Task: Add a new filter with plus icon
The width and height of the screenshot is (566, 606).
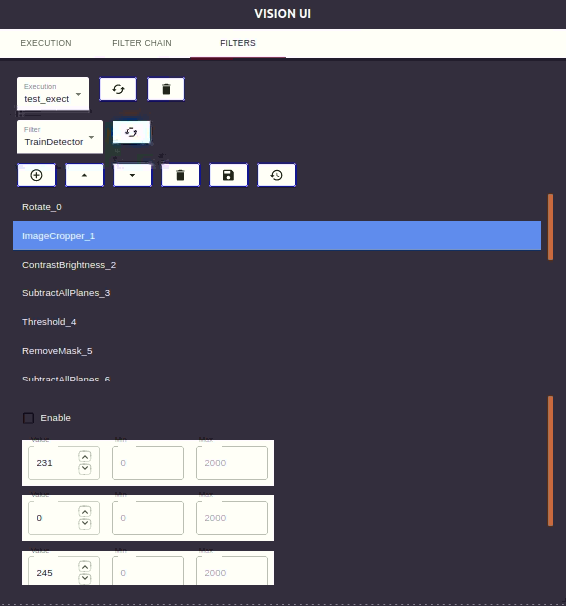Action: 36,175
